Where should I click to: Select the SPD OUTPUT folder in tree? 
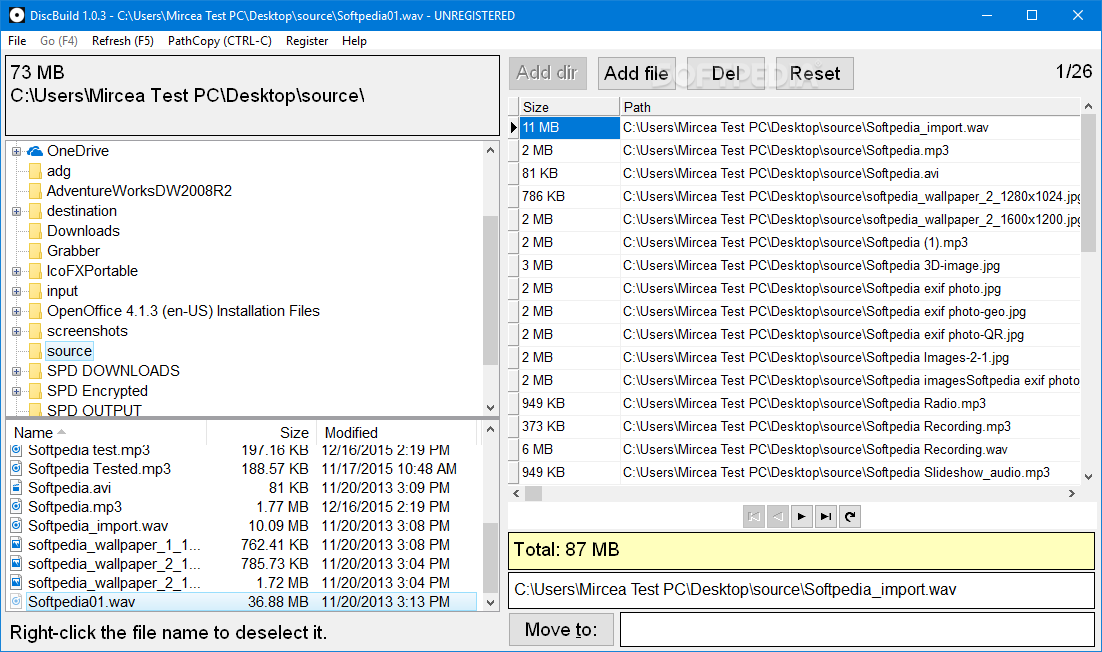coord(94,410)
